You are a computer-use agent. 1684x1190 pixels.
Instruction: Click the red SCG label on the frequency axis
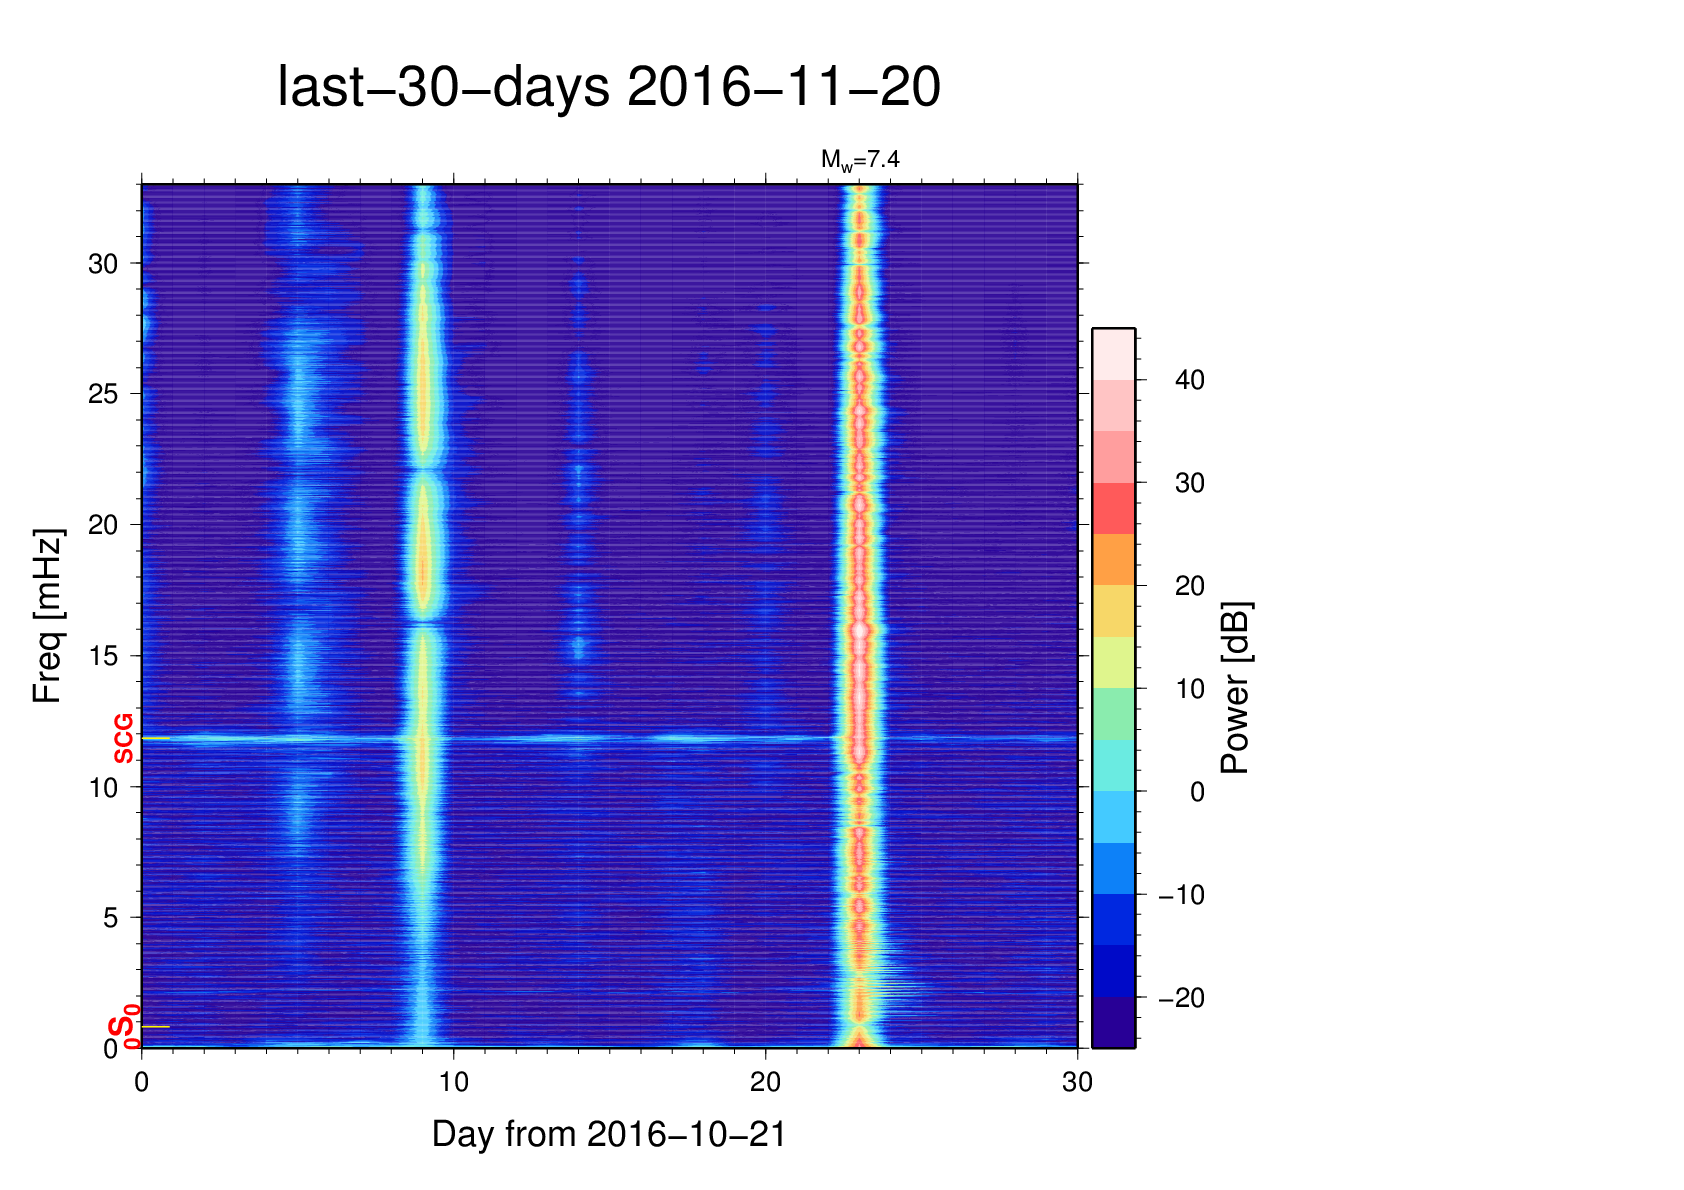coord(123,739)
